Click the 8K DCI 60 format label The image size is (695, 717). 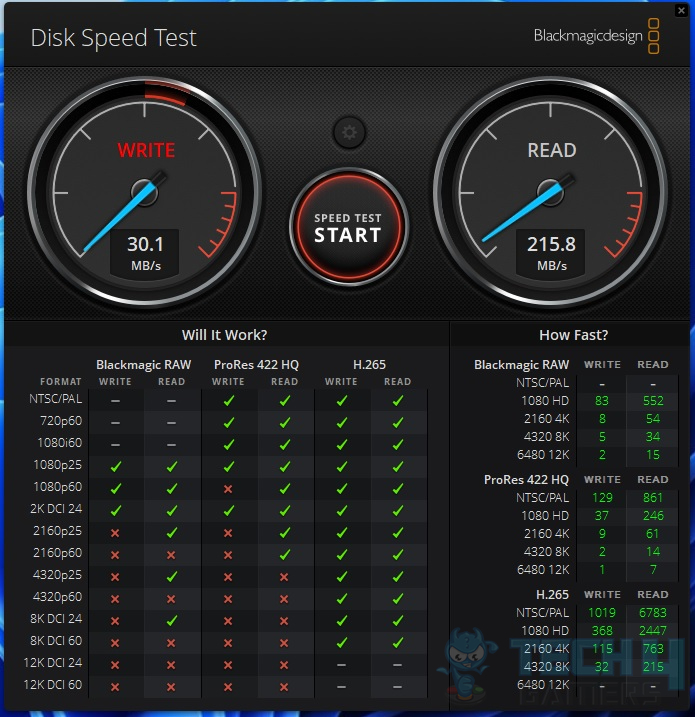[56, 640]
